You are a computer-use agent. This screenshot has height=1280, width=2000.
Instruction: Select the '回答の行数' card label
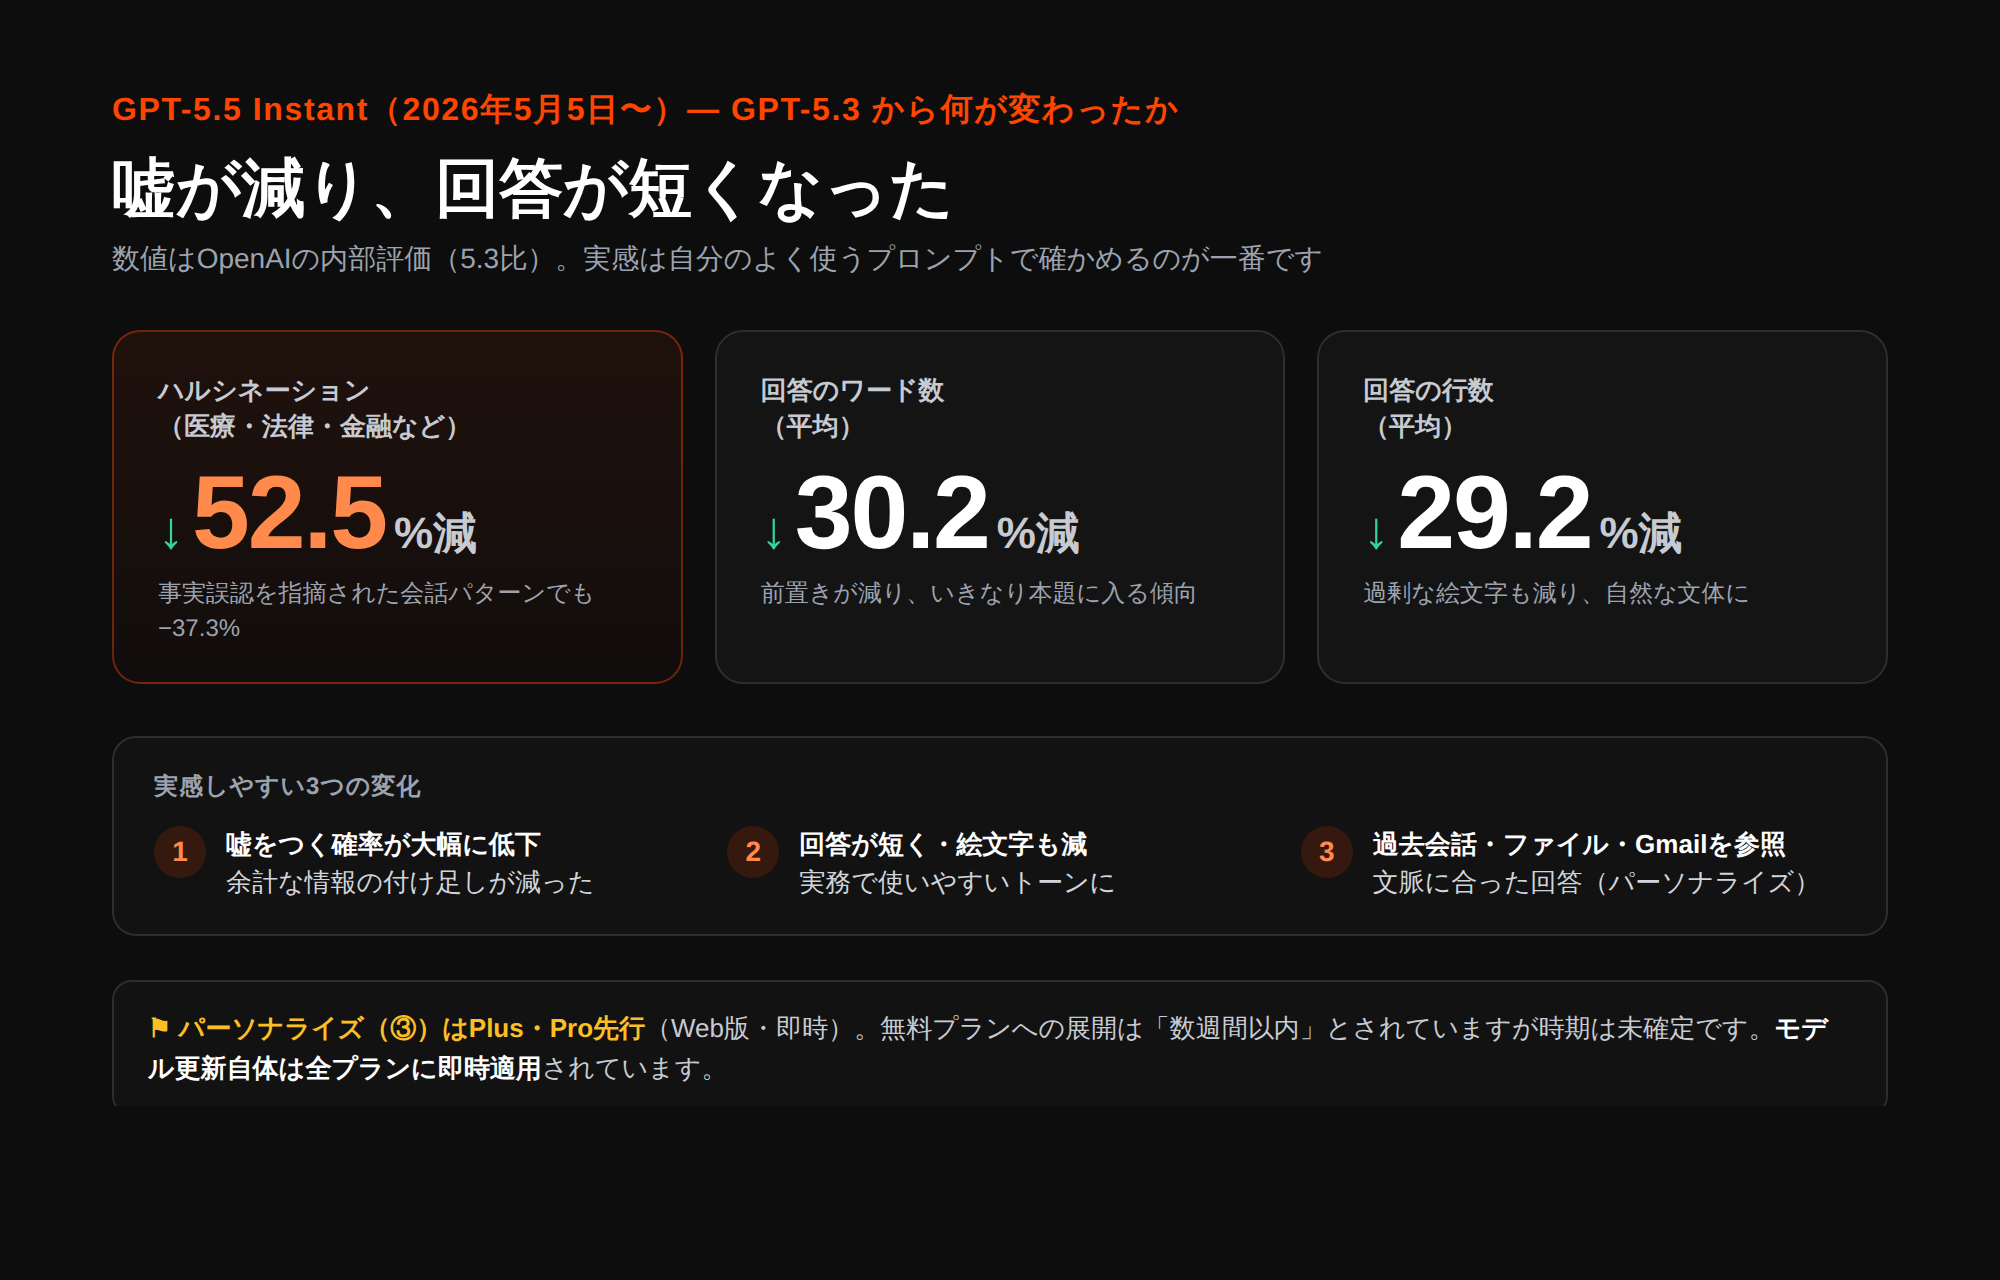[x=1428, y=390]
